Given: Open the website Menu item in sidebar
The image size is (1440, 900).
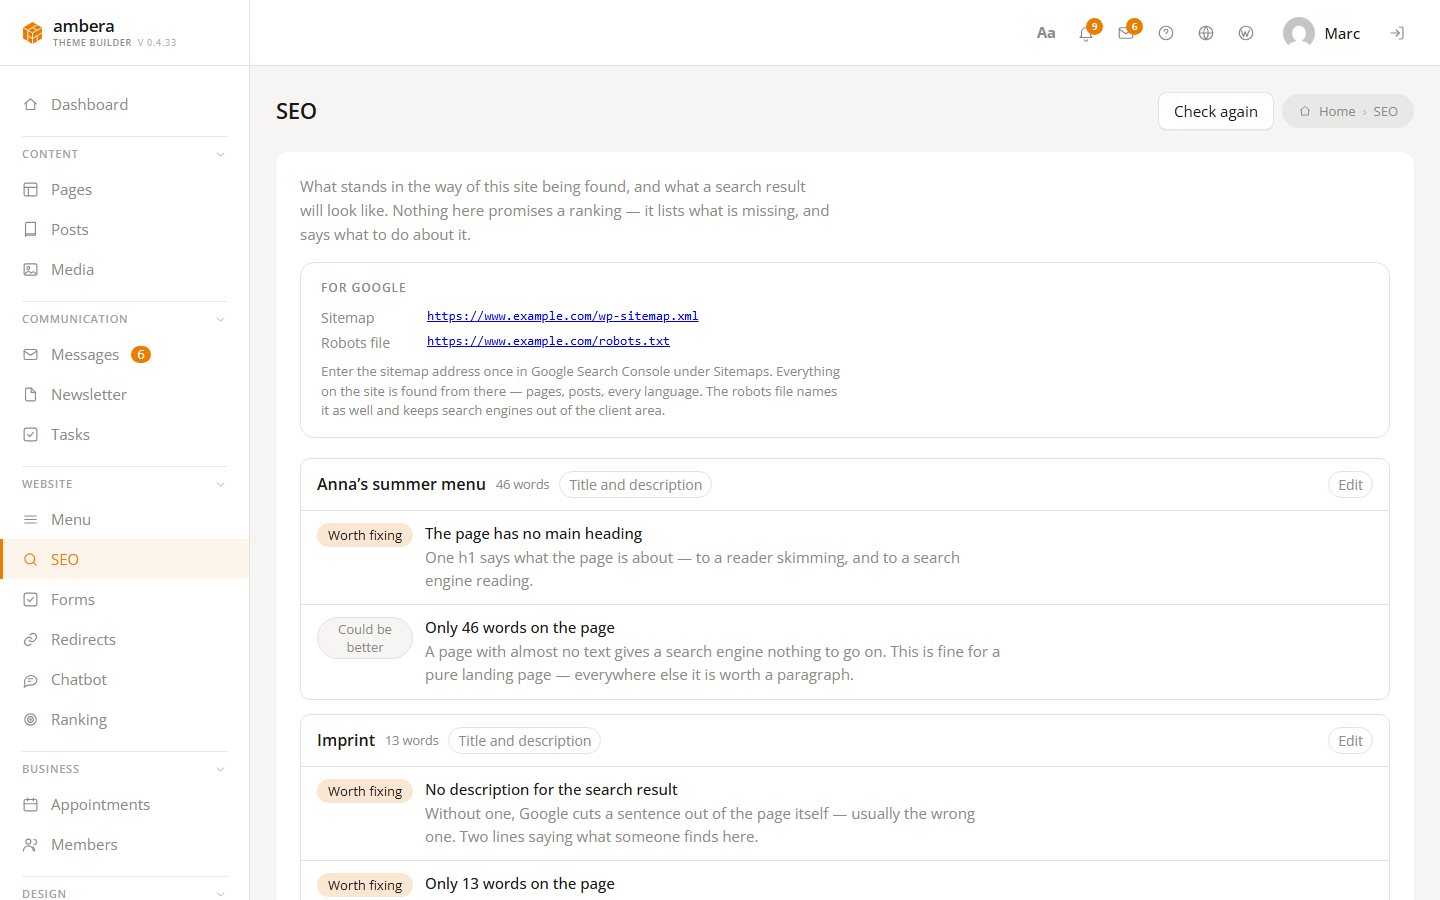Looking at the screenshot, I should [x=125, y=519].
